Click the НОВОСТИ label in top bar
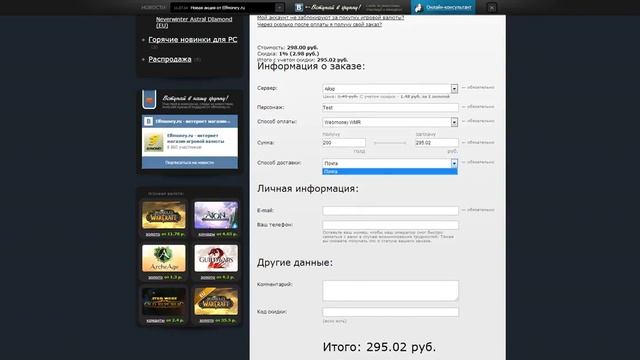 [153, 8]
